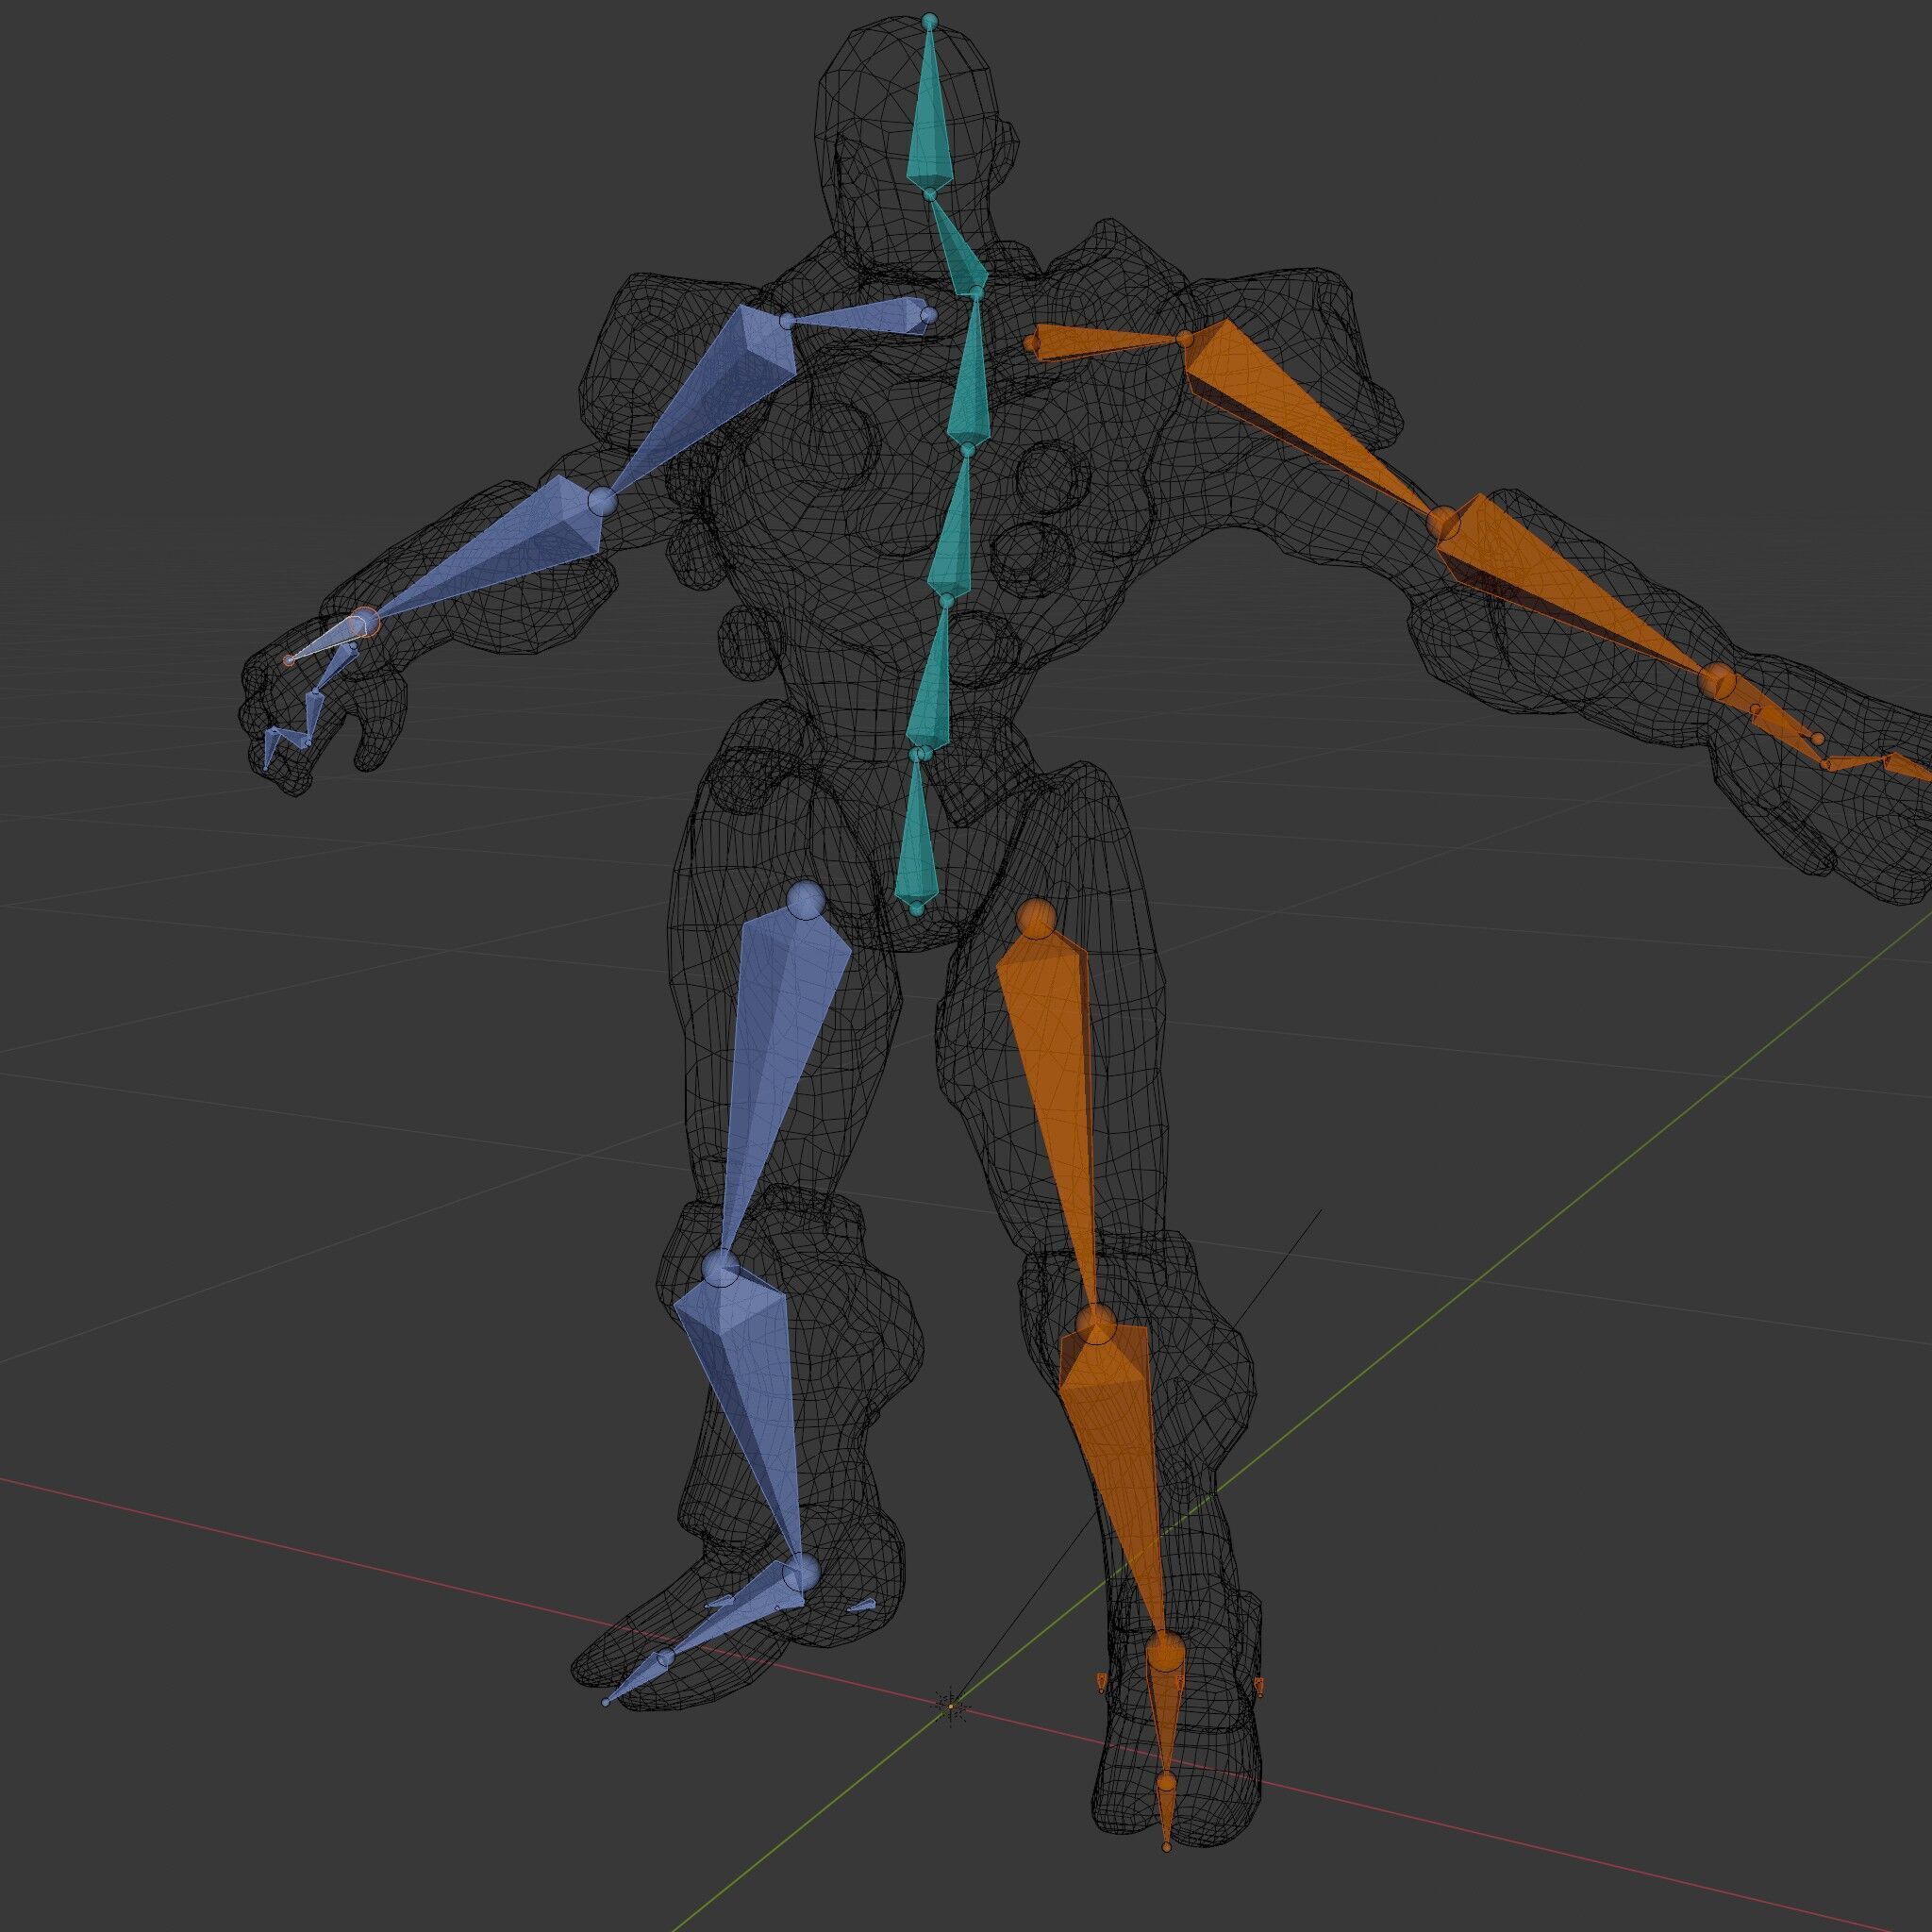Click the orange knee joint sphere

tap(1096, 1325)
